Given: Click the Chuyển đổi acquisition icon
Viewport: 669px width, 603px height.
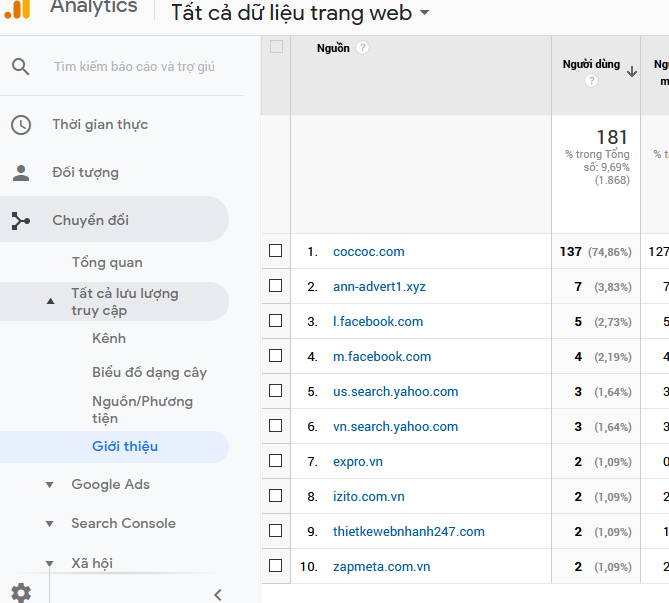Looking at the screenshot, I should pyautogui.click(x=21, y=221).
